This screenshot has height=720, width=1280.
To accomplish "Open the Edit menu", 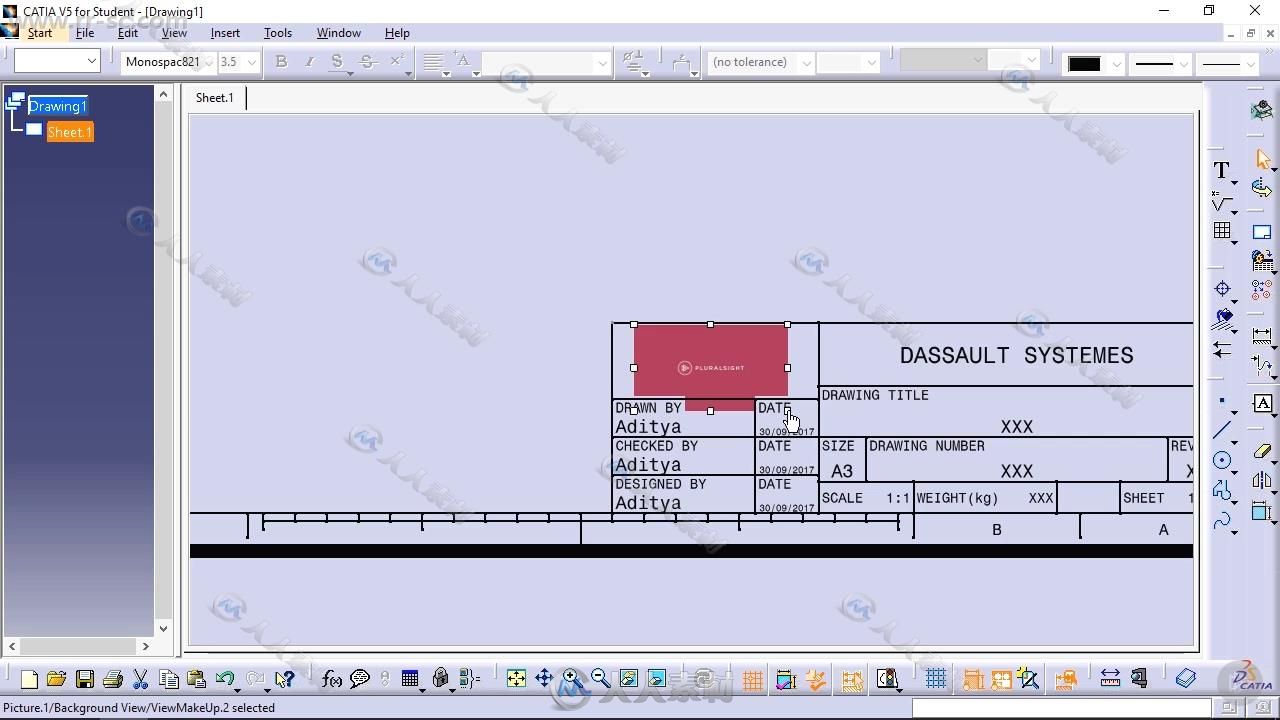I will click(x=128, y=33).
